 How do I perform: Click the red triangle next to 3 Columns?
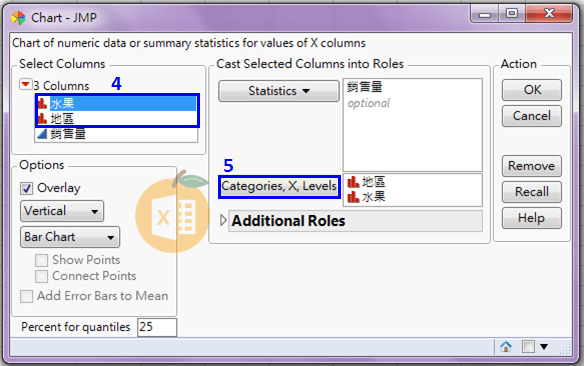(25, 85)
